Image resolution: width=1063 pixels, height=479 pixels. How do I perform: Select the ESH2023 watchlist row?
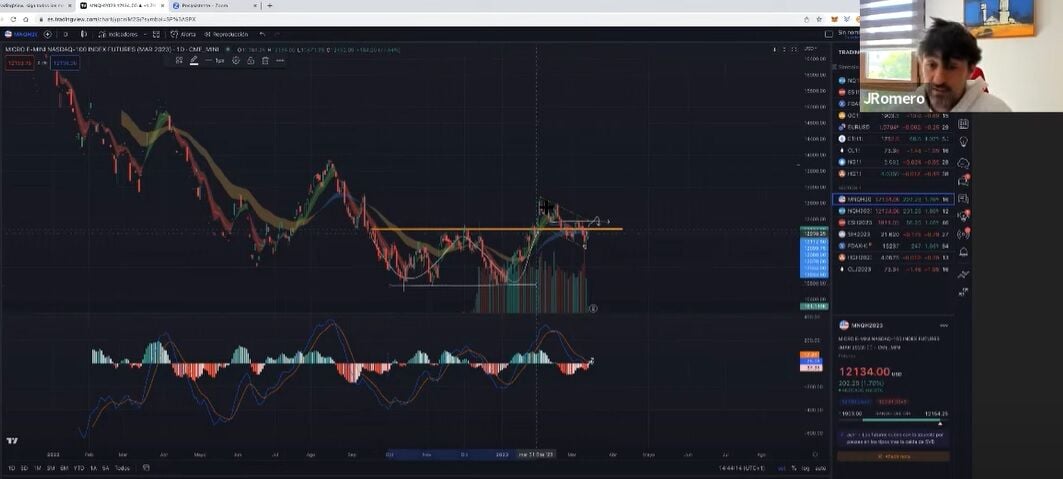tap(894, 222)
